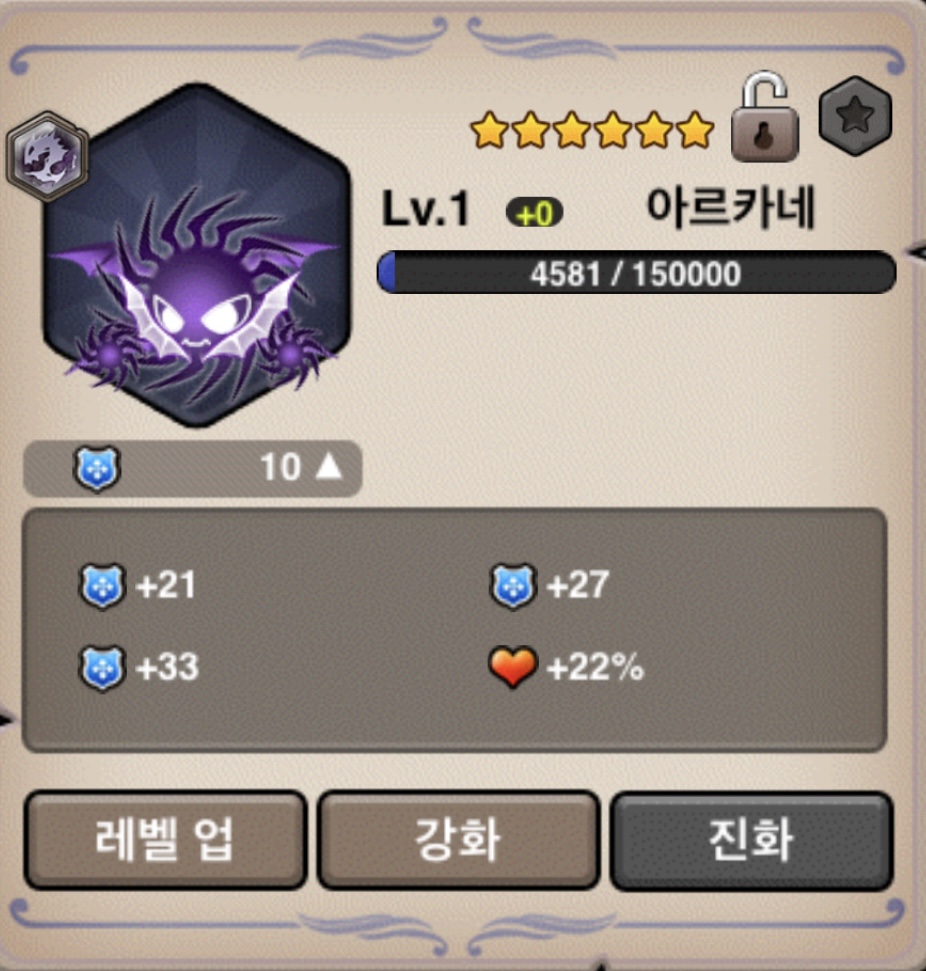Tap the 레벨 업 button
Screen dimensions: 926x971
click(x=165, y=840)
